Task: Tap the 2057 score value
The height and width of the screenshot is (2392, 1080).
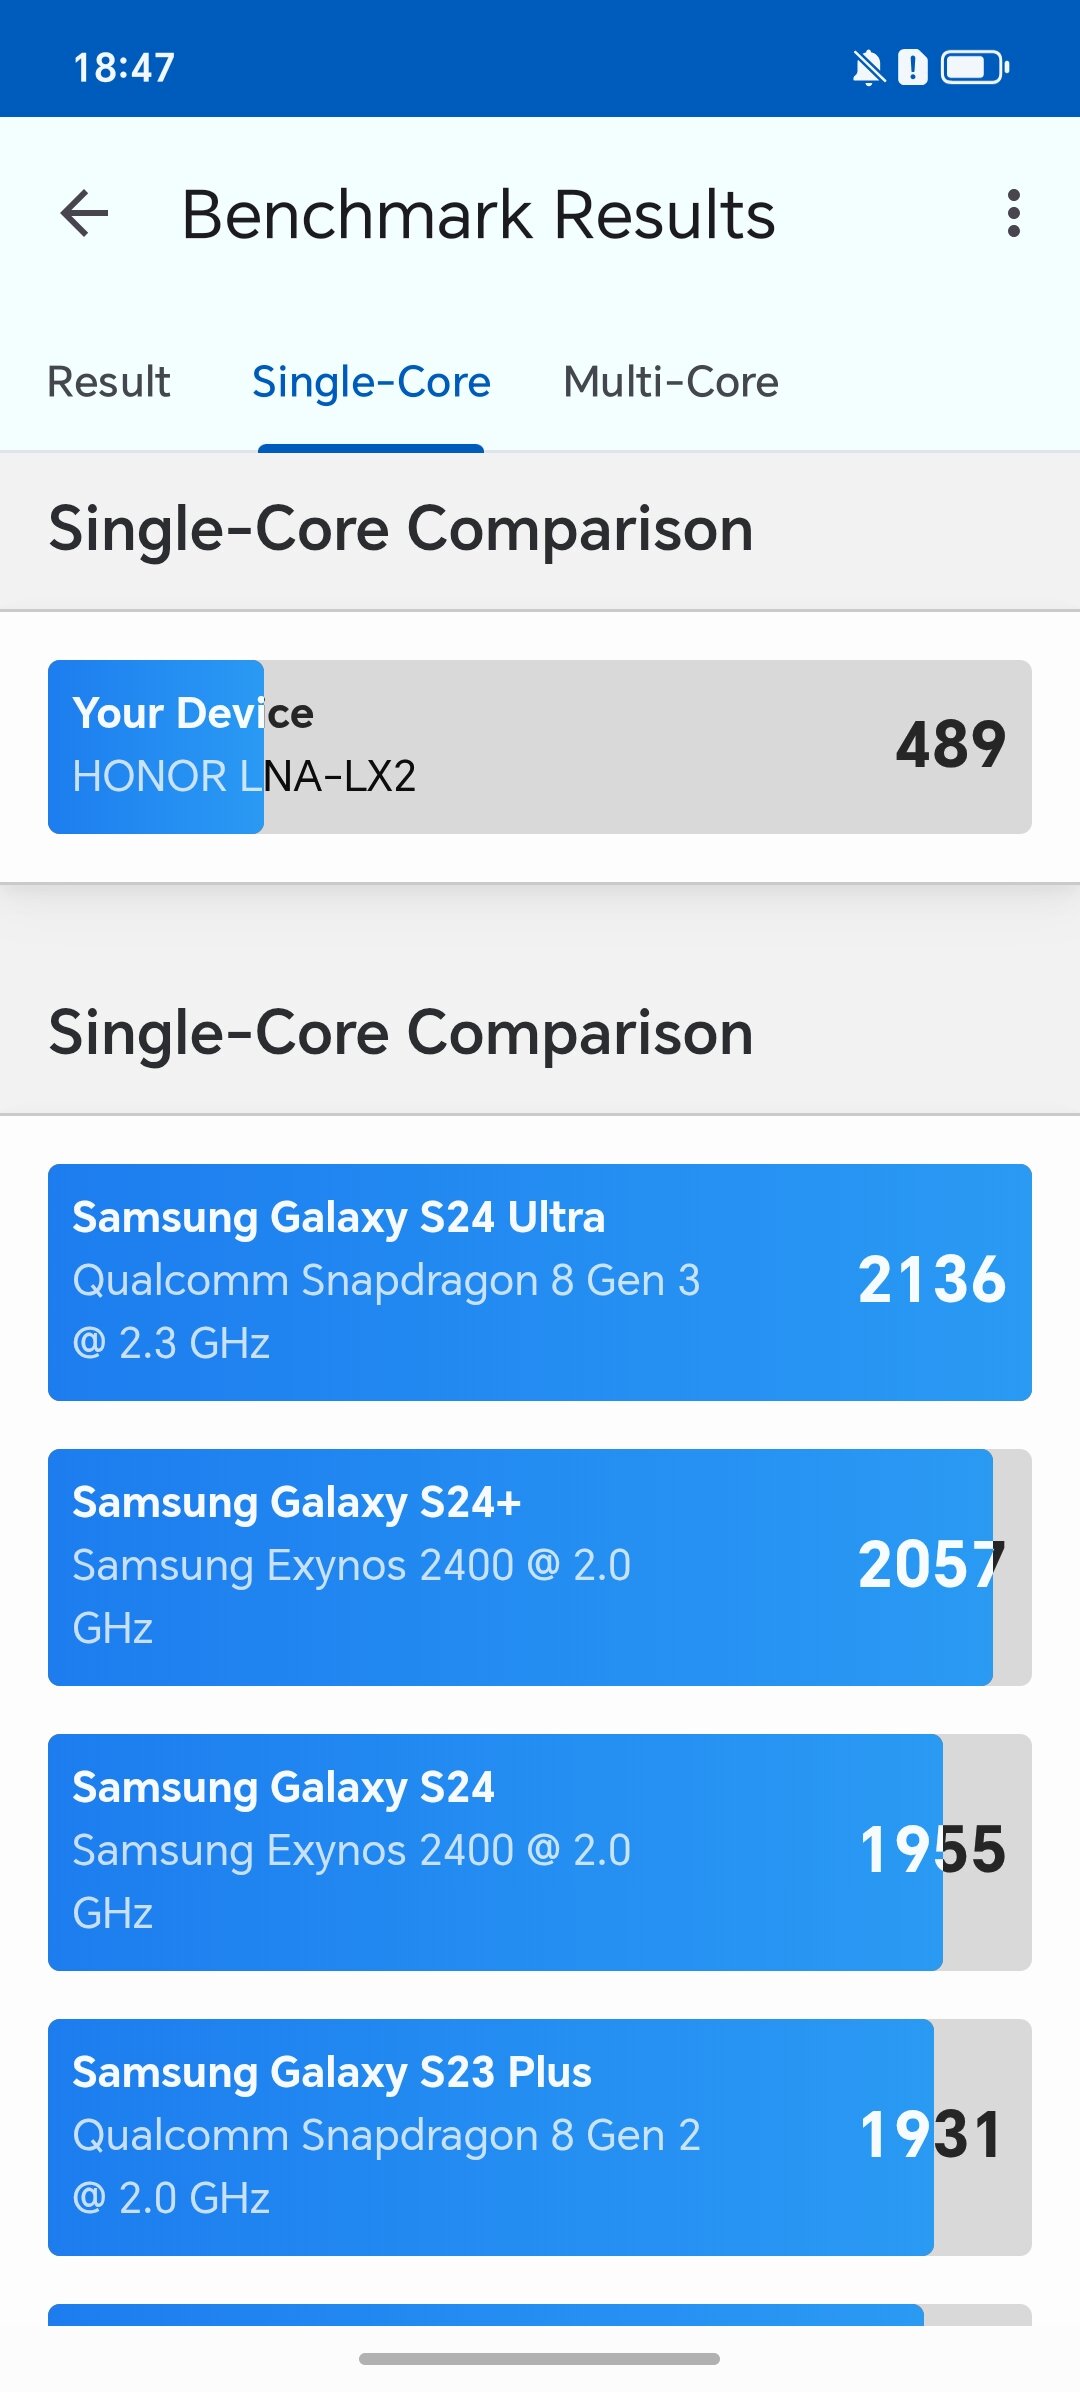Action: [932, 1564]
